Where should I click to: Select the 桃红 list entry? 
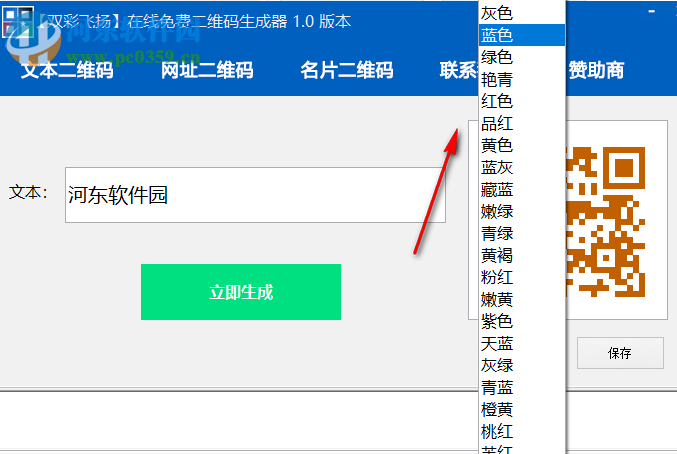click(522, 431)
